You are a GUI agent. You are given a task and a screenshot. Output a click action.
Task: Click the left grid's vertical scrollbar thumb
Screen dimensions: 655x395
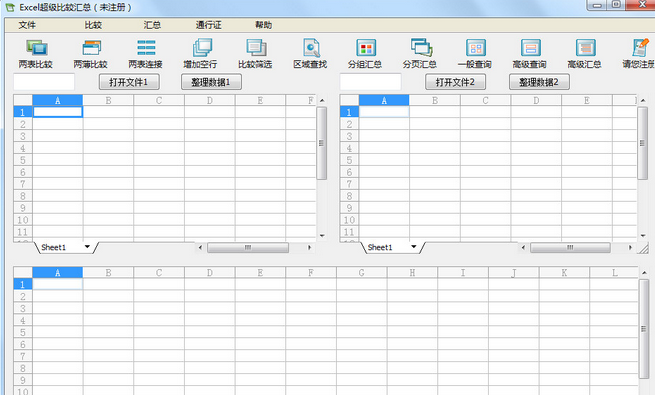(x=321, y=143)
